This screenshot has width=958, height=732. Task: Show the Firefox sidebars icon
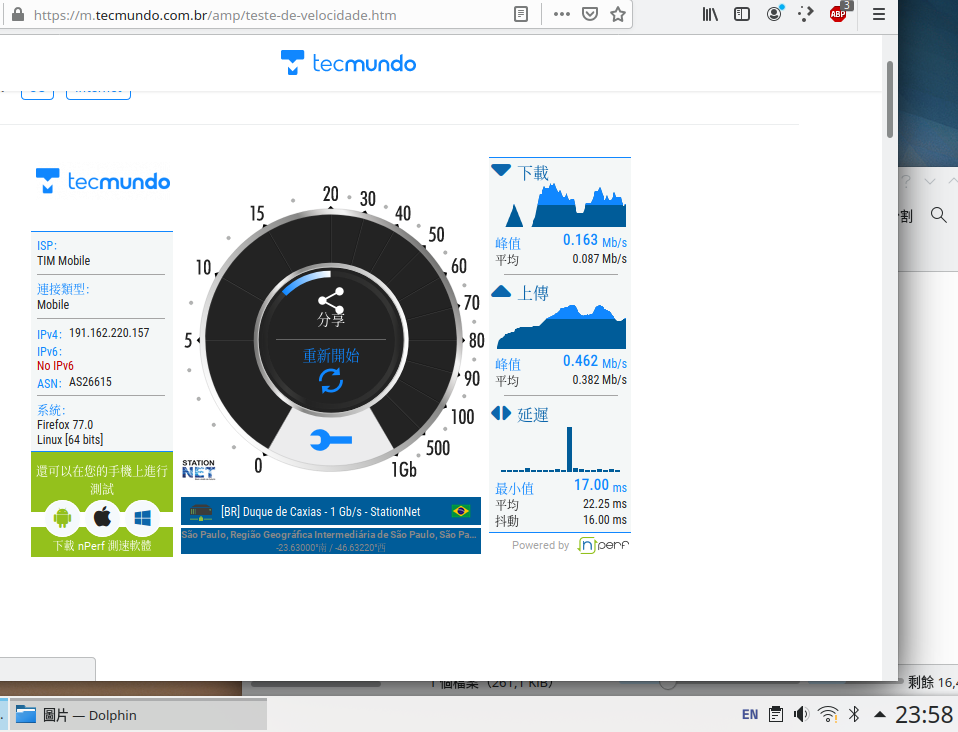742,14
